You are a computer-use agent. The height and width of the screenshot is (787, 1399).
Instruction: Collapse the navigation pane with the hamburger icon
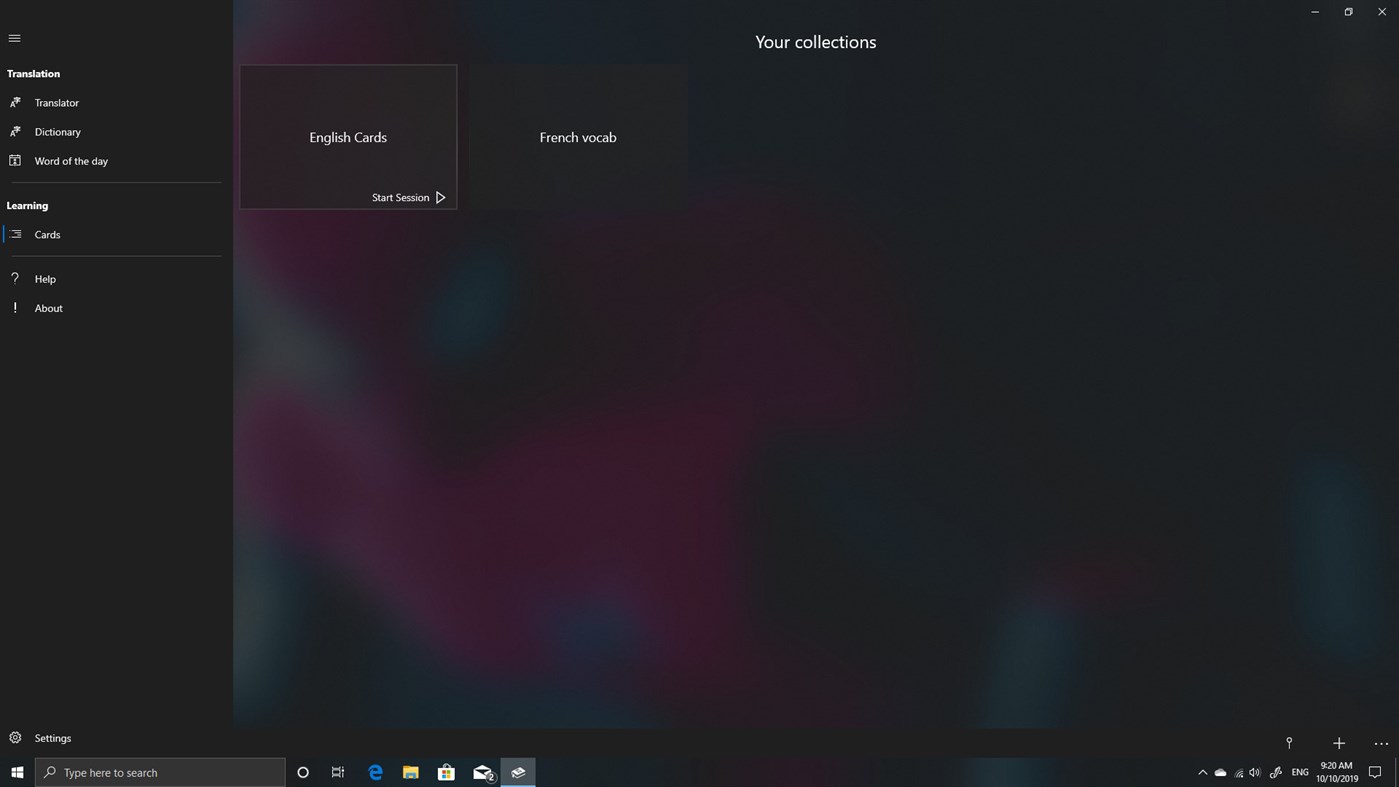pos(14,37)
